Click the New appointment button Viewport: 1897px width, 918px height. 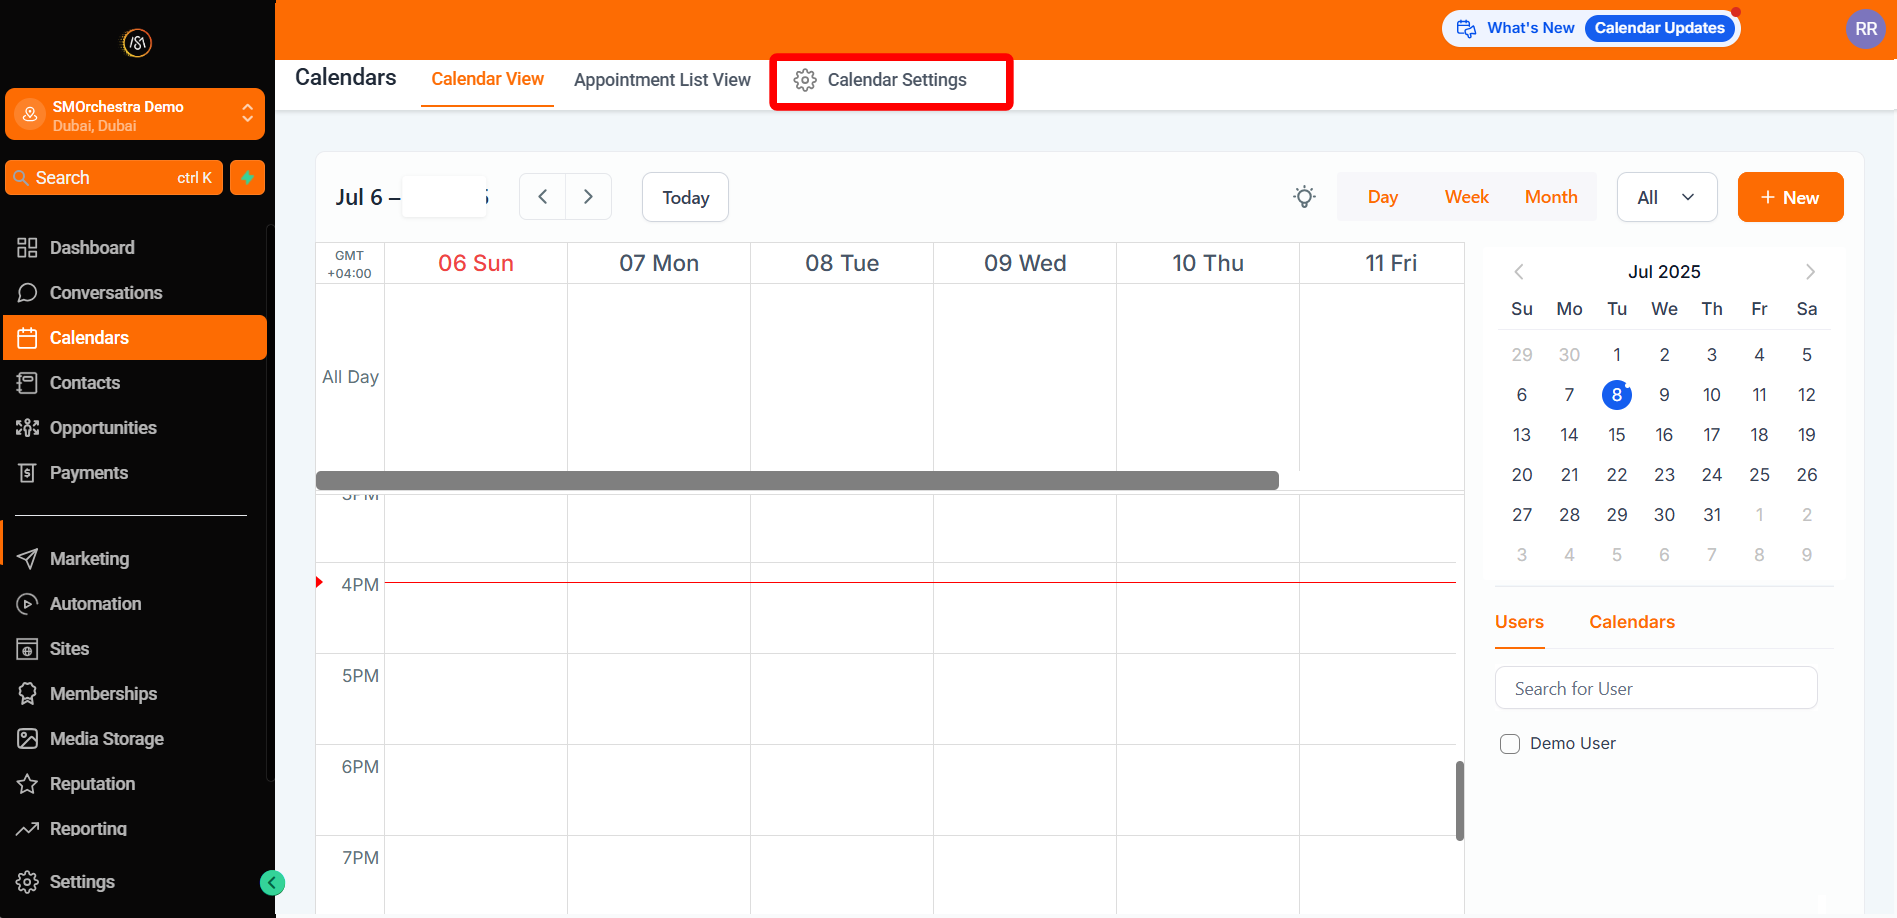click(x=1789, y=196)
